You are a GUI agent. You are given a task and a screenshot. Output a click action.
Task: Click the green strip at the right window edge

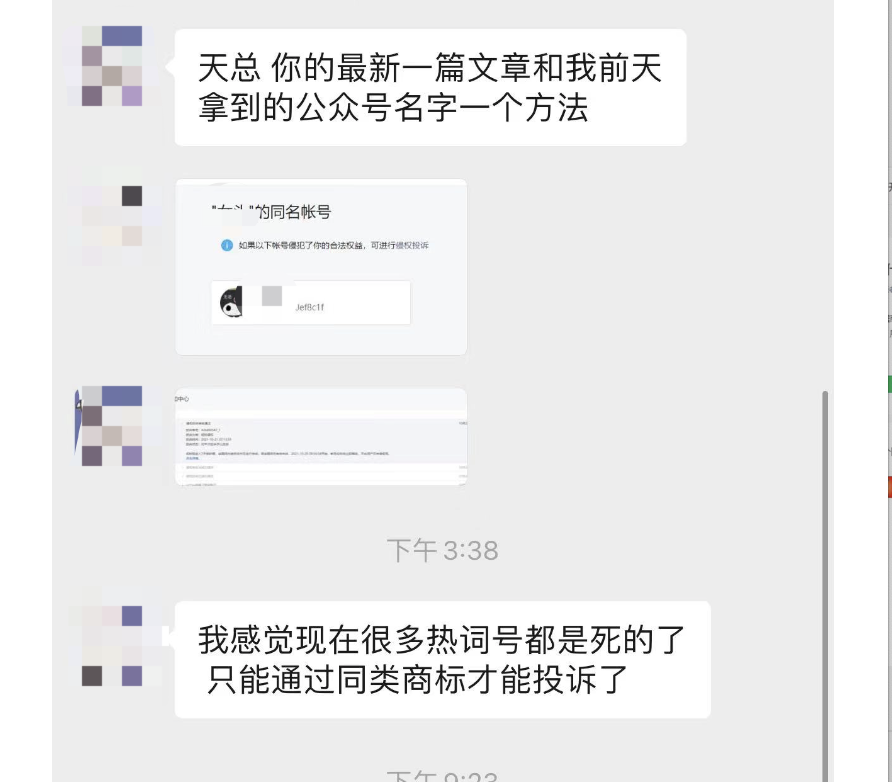[x=889, y=384]
